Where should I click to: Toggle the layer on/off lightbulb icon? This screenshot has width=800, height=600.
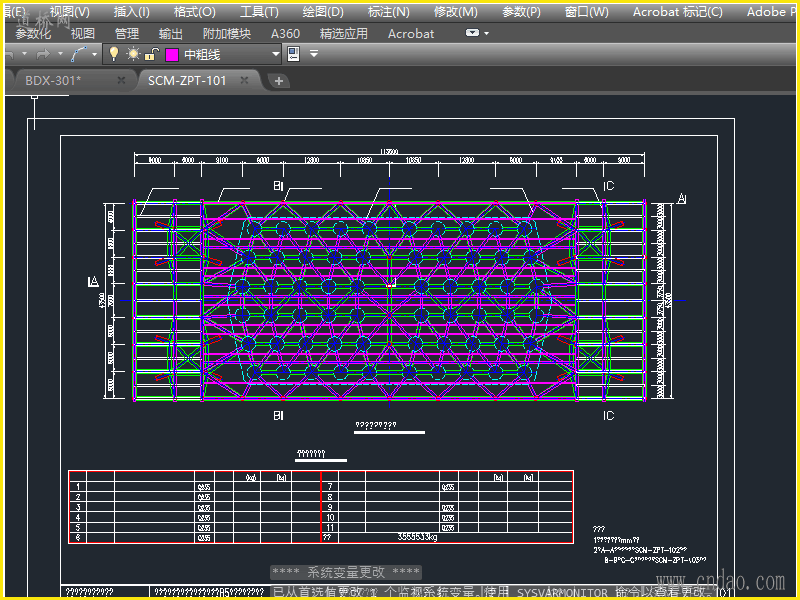click(114, 54)
